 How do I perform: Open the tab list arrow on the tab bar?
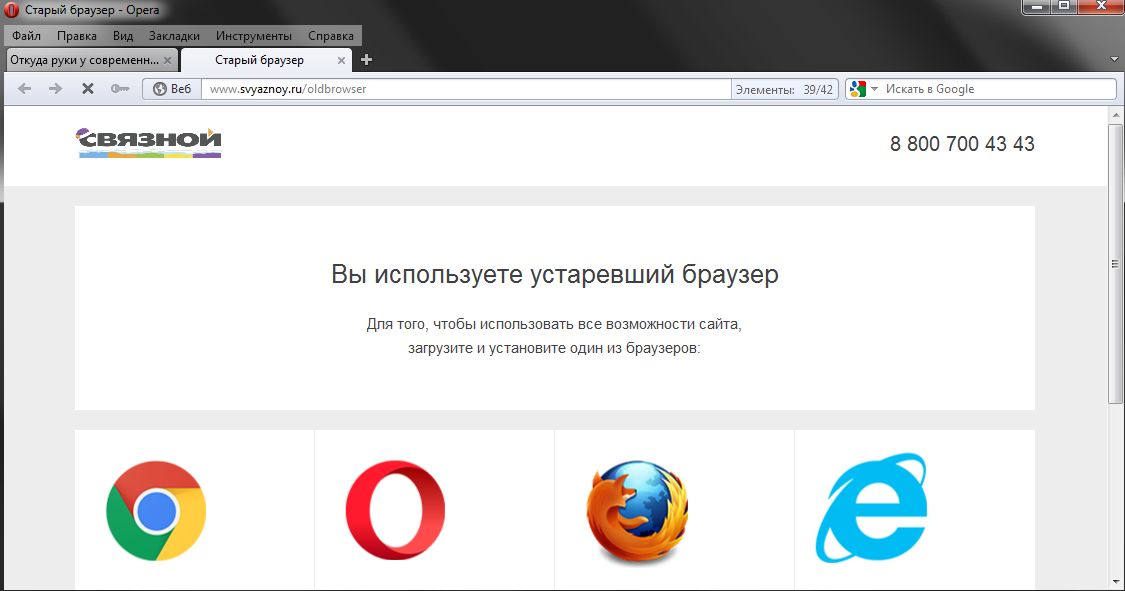tap(1114, 60)
